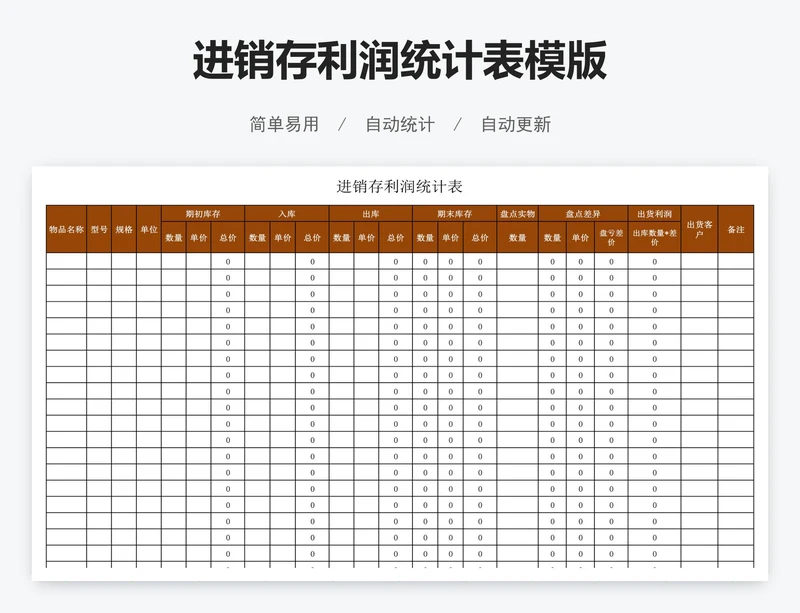Select the 盘亏差价 subheader cell
This screenshot has height=613, width=800.
[611, 237]
